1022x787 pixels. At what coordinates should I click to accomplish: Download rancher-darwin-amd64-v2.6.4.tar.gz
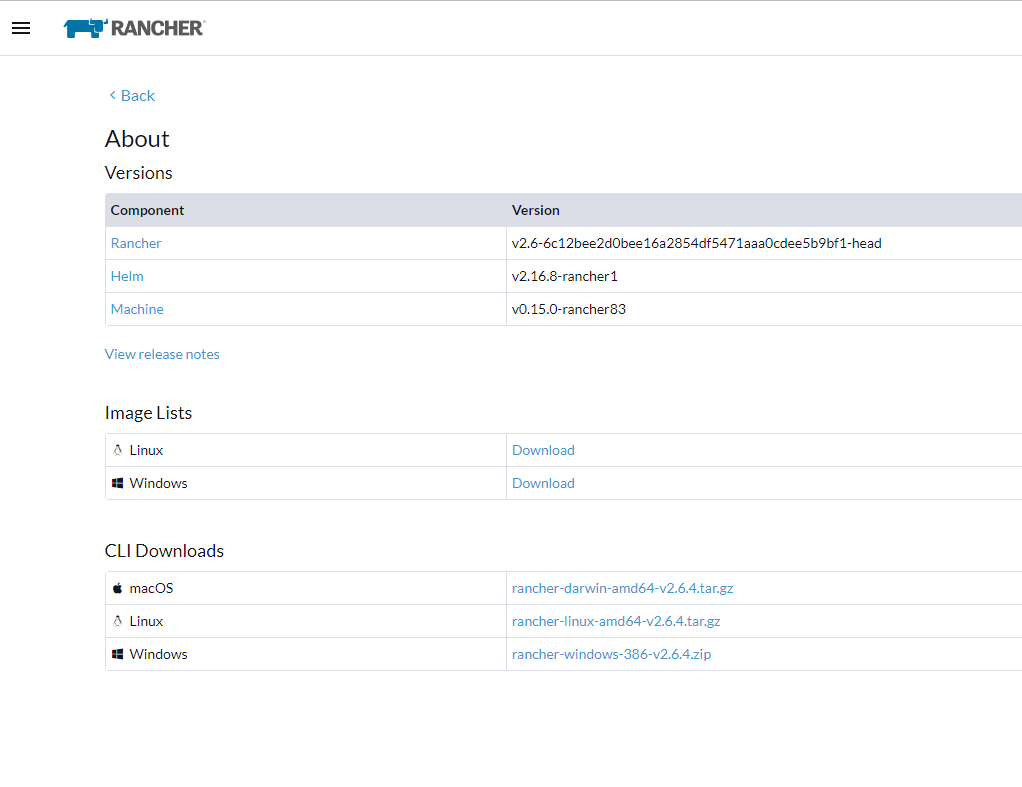[622, 588]
